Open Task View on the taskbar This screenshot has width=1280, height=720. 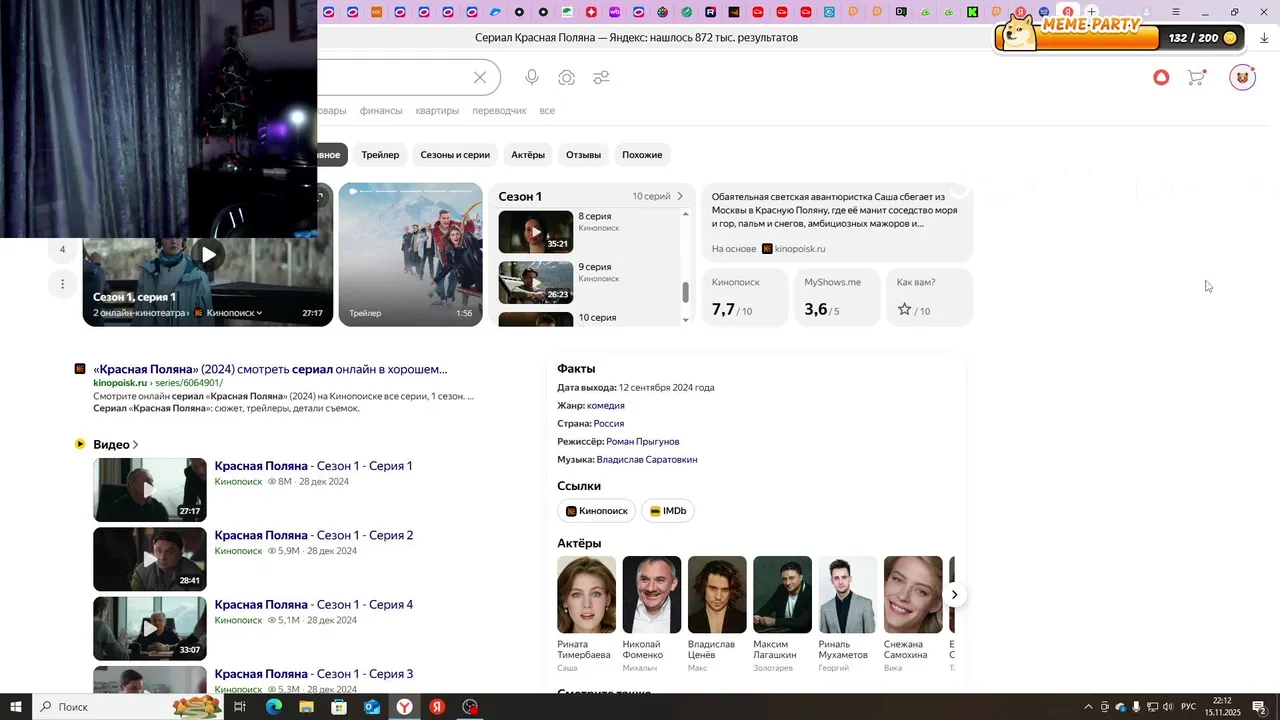click(240, 707)
